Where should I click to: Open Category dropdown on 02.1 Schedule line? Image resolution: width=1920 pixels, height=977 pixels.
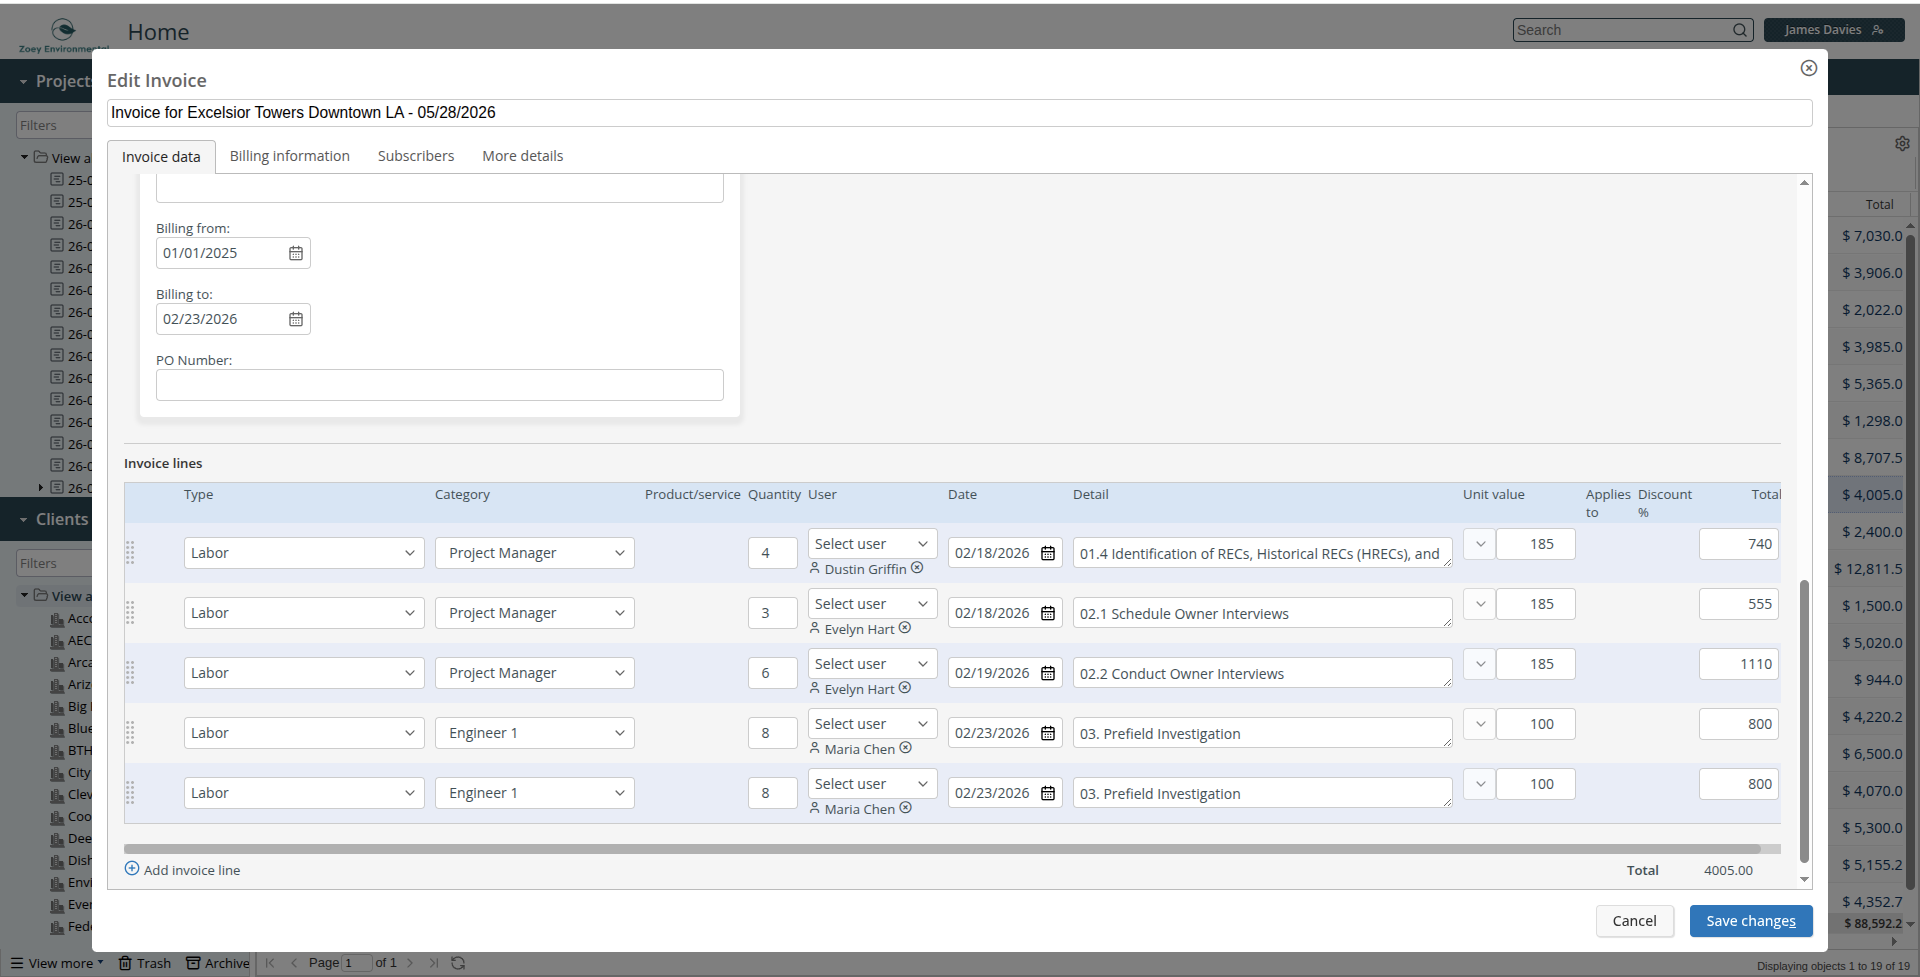pos(535,613)
